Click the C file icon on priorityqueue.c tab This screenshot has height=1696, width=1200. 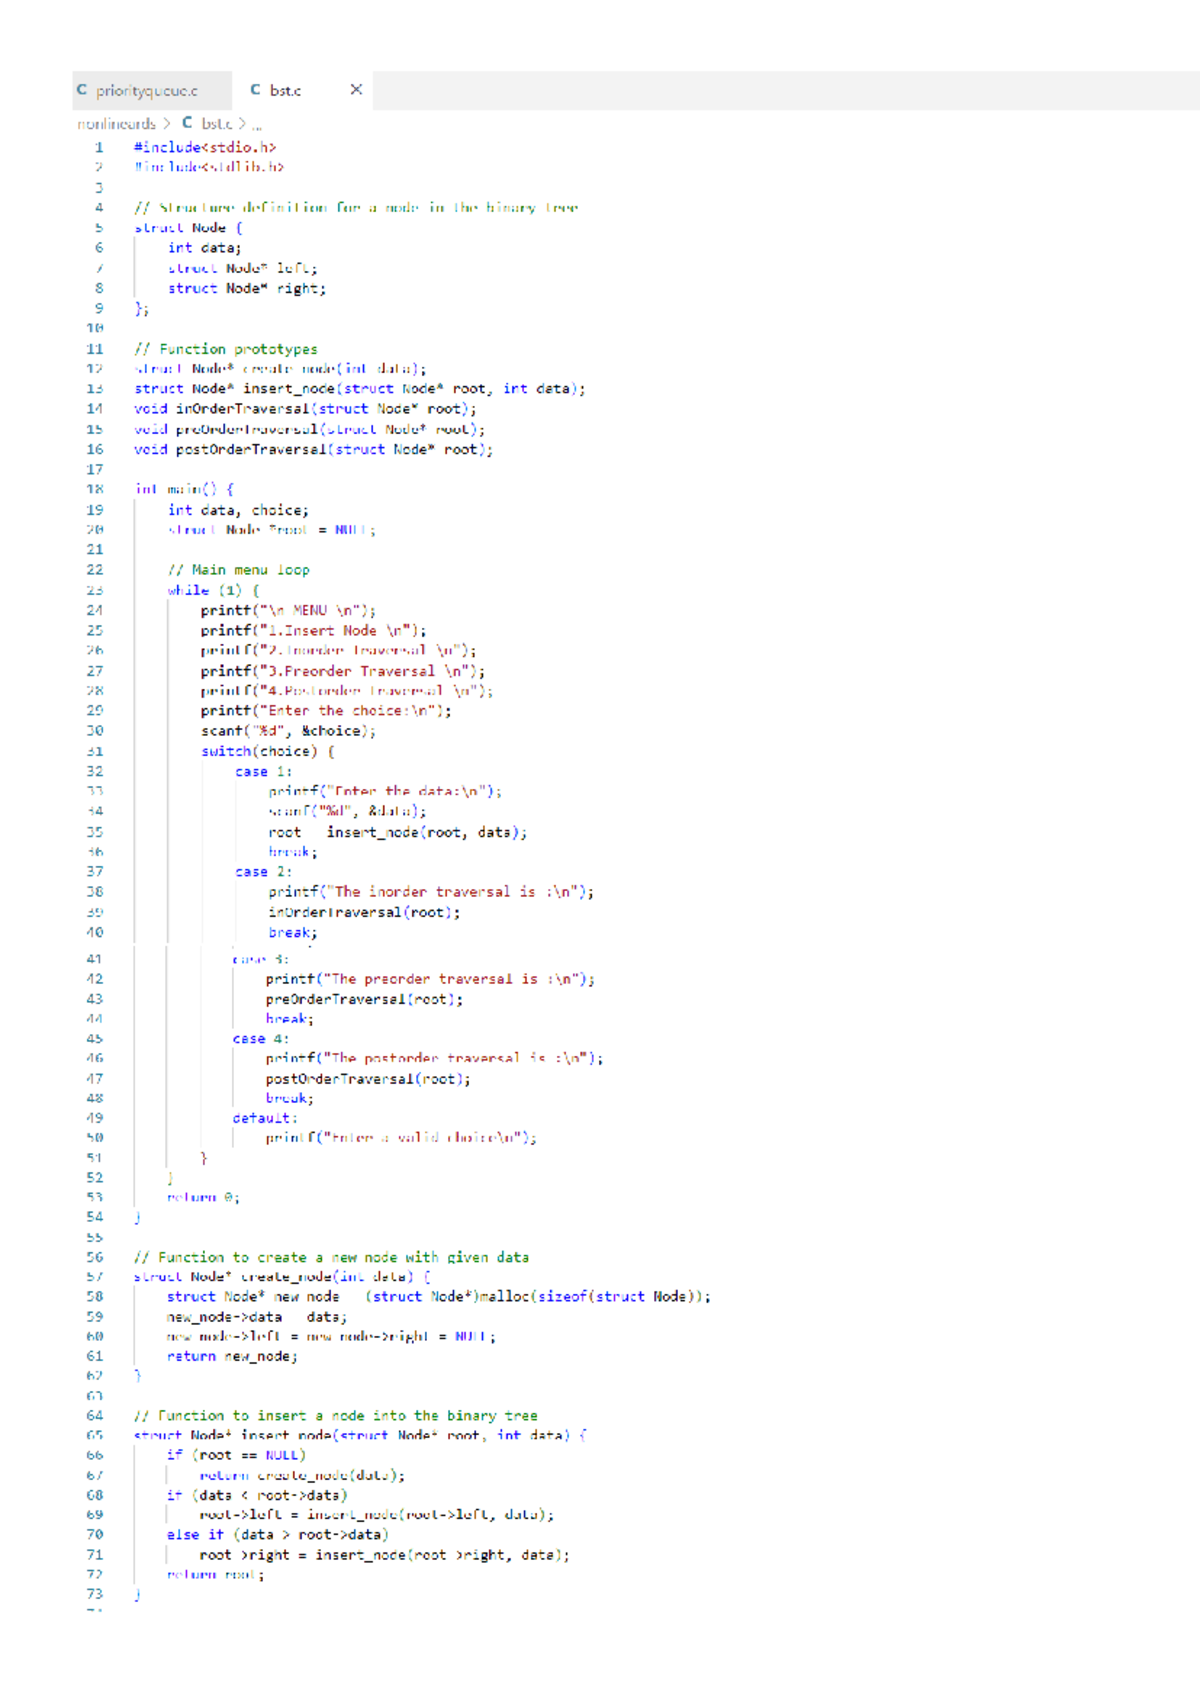point(82,90)
